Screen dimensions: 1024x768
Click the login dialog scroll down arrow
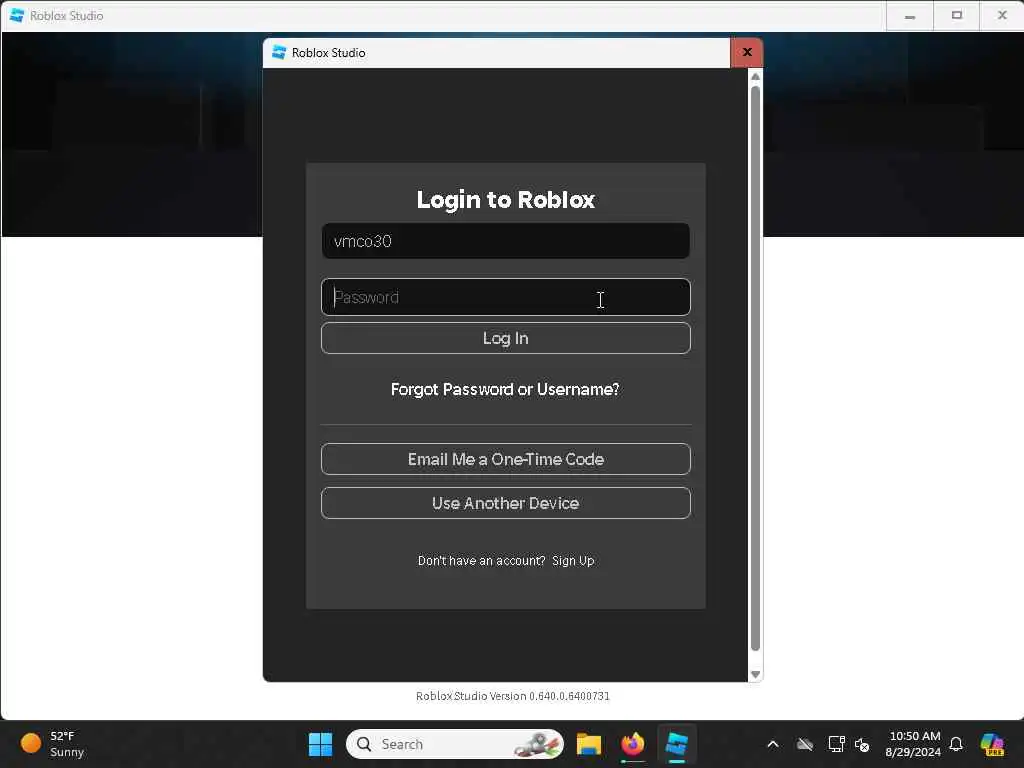(756, 674)
